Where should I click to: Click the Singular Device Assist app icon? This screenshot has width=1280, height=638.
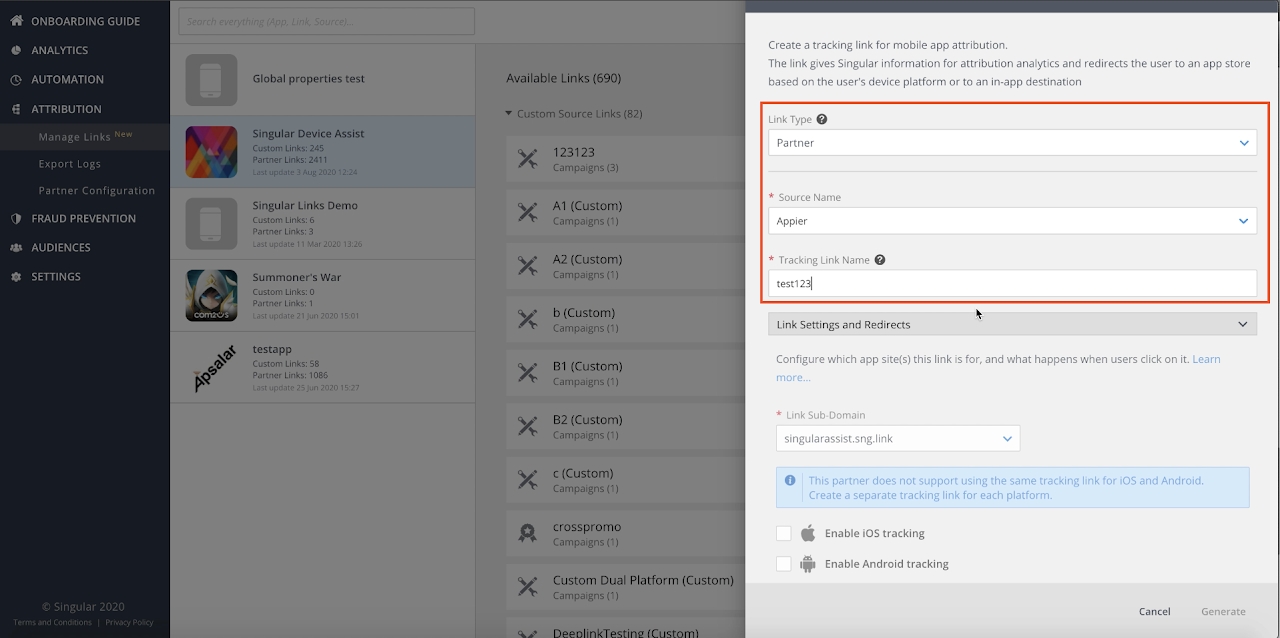coord(211,152)
